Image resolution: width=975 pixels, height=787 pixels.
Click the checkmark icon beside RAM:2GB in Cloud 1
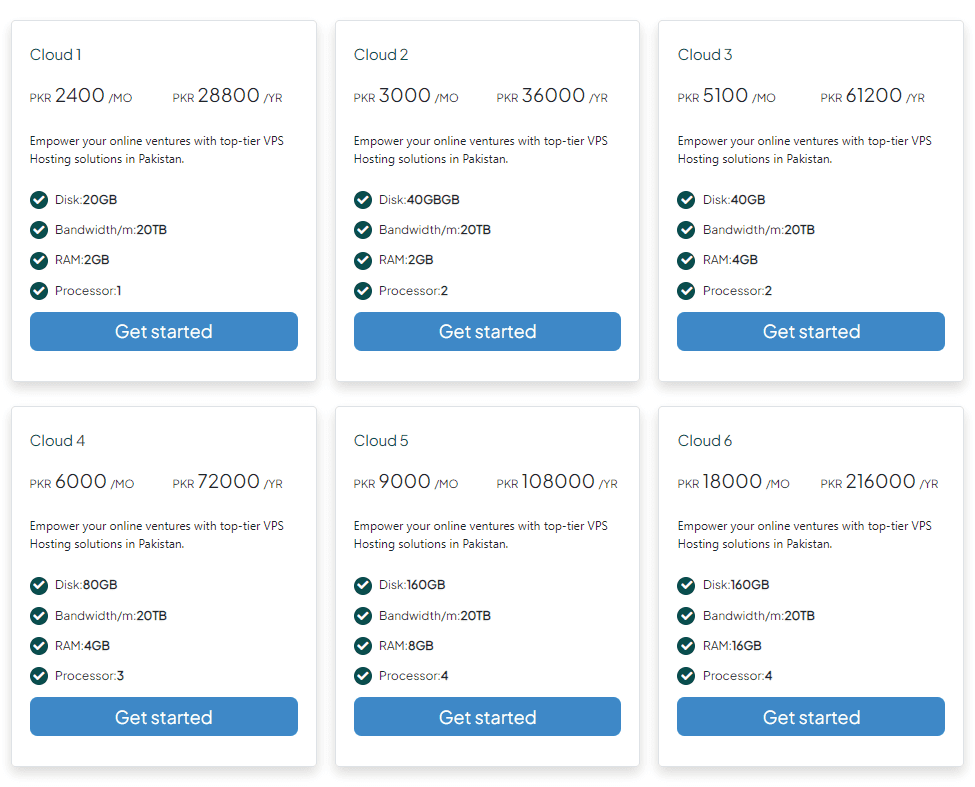pos(39,260)
